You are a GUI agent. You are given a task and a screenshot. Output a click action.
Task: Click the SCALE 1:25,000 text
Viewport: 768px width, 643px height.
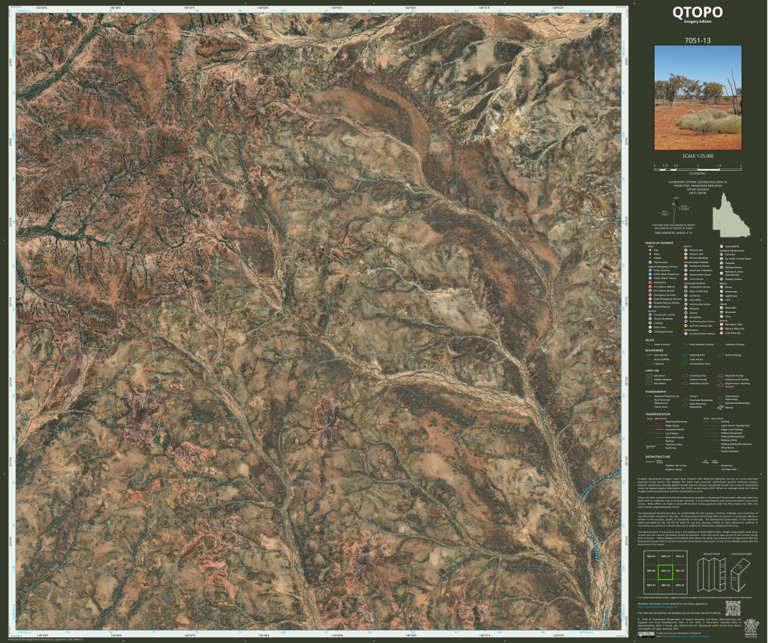[698, 156]
